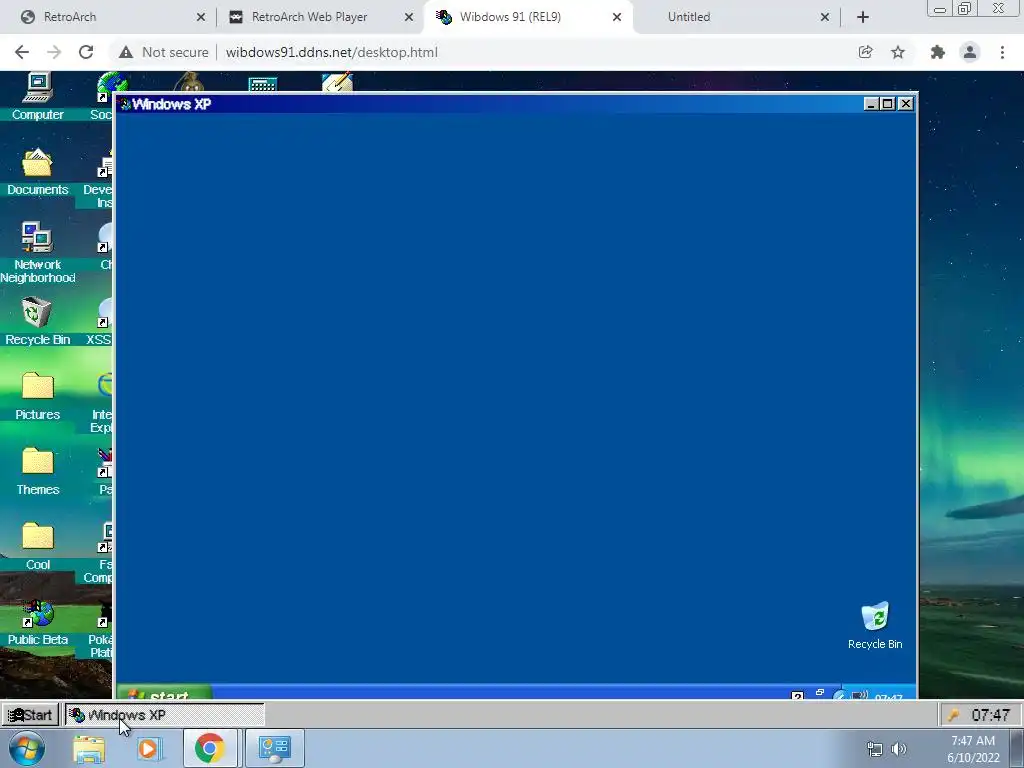Viewport: 1024px width, 768px height.
Task: Click the address bar URL
Action: coord(332,52)
